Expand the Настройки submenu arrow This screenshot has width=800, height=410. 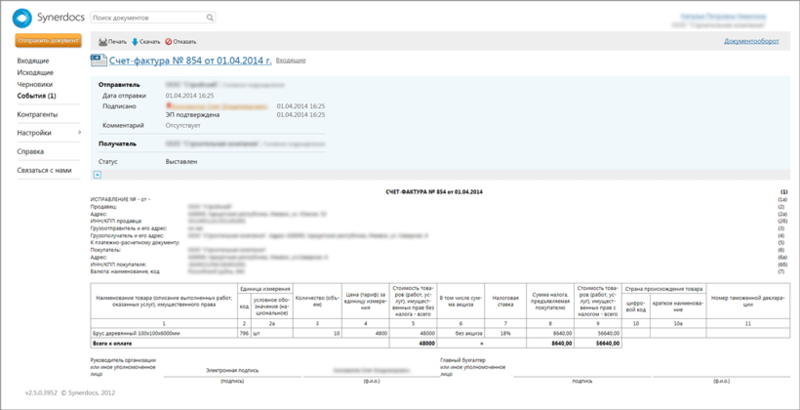coord(79,132)
